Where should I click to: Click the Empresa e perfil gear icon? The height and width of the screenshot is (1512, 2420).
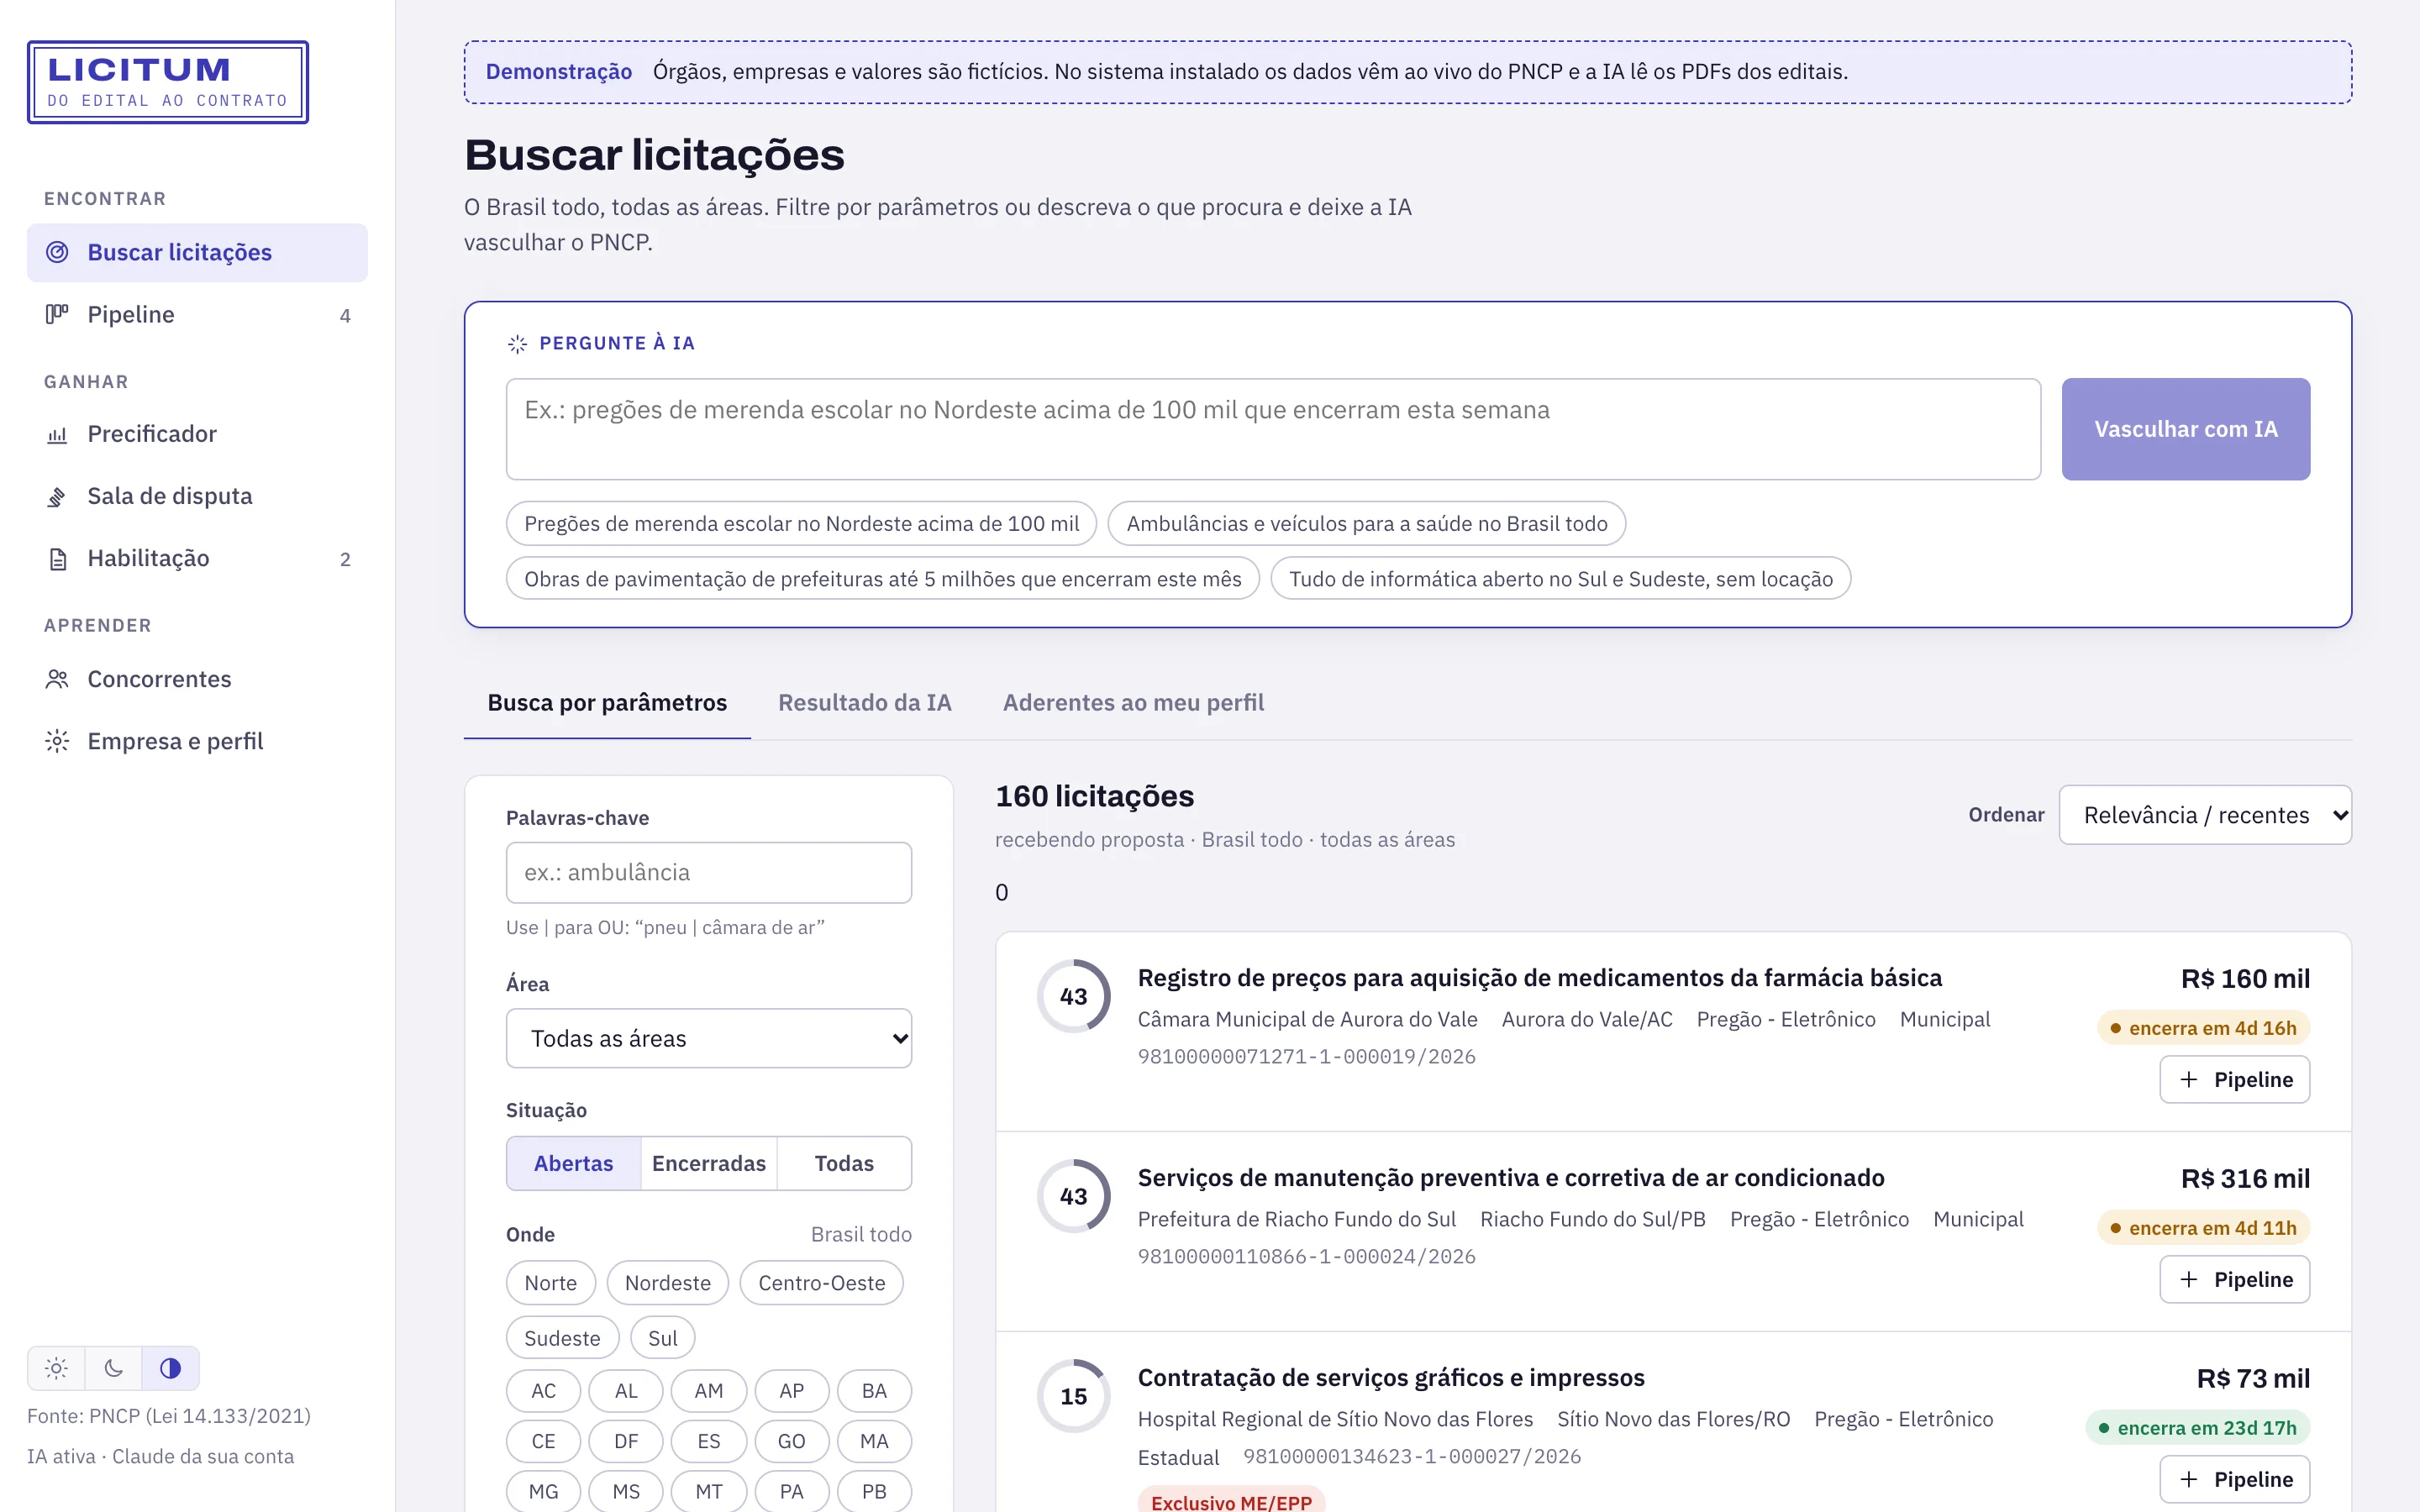click(57, 742)
